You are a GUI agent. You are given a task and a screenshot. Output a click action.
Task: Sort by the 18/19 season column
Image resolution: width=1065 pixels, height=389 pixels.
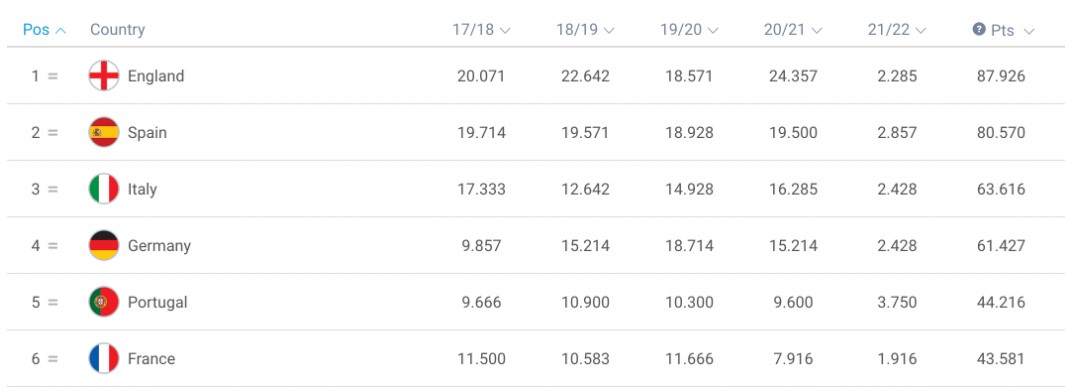click(585, 30)
